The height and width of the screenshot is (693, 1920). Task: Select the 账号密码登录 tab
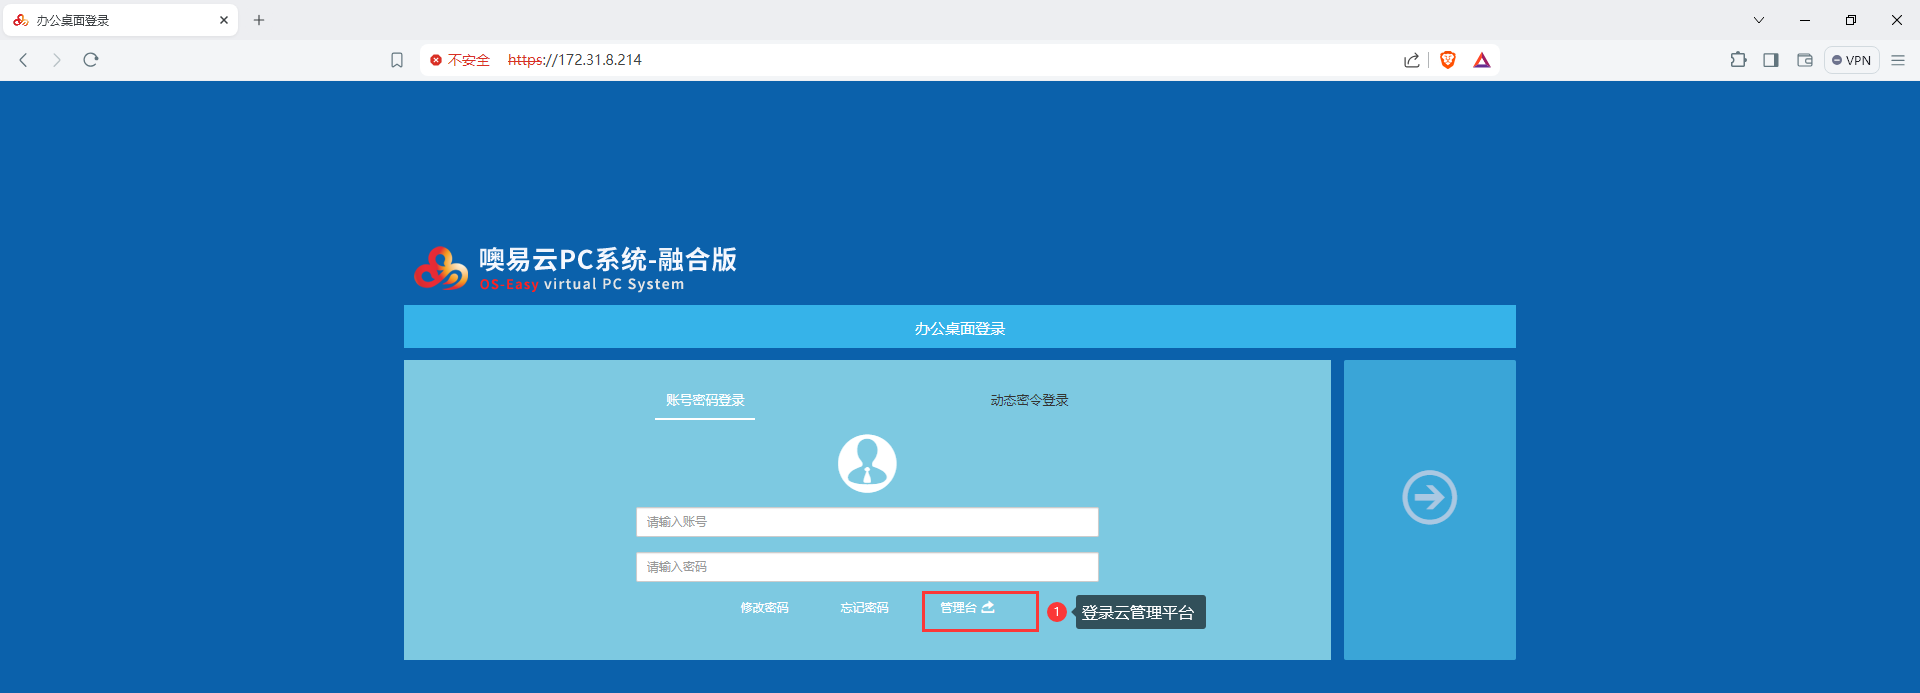point(705,400)
